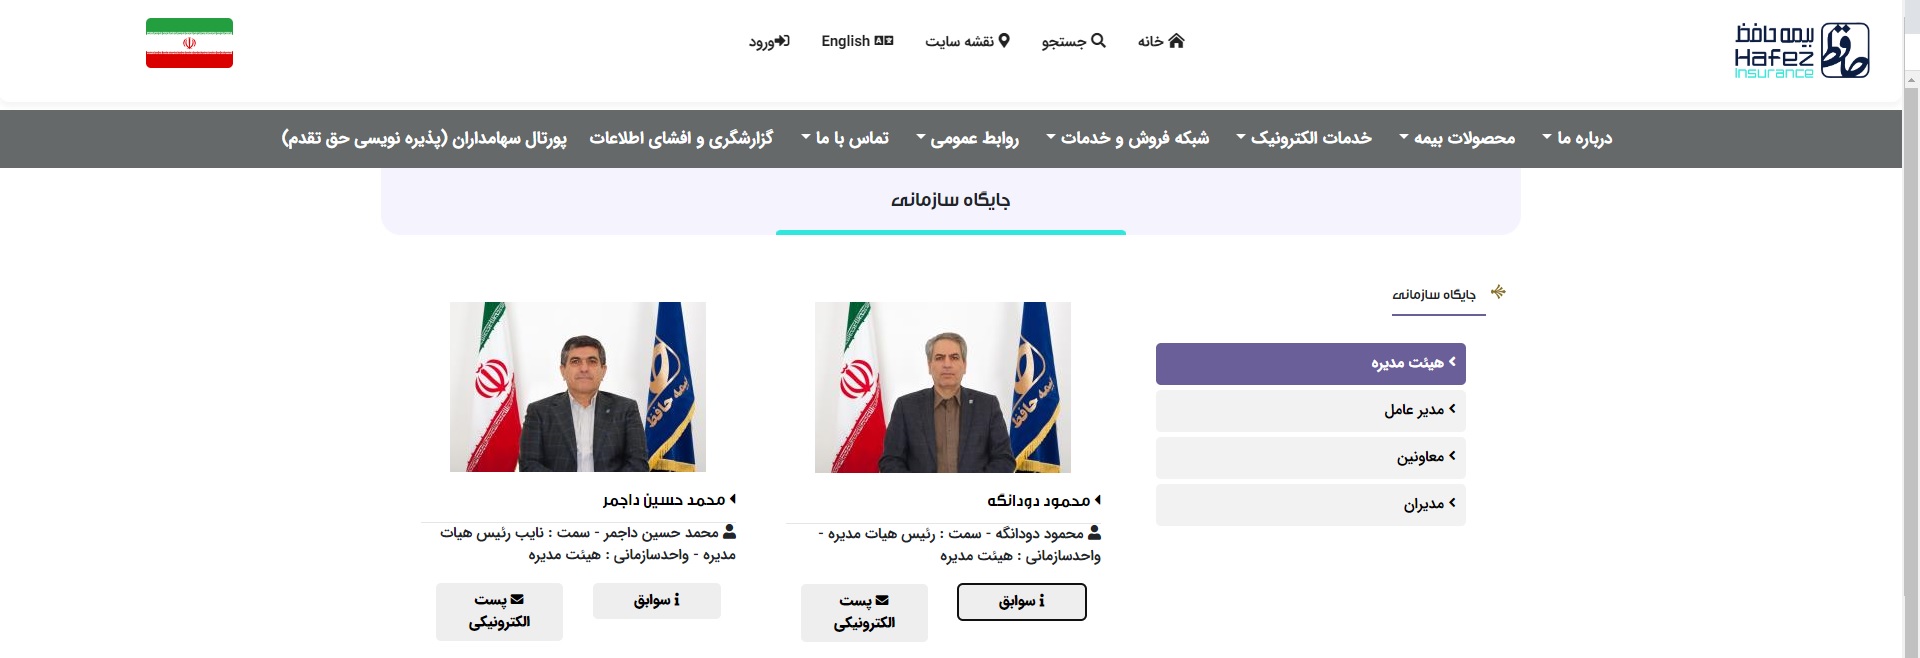
Task: Open the تماس با ما menu
Action: [845, 138]
